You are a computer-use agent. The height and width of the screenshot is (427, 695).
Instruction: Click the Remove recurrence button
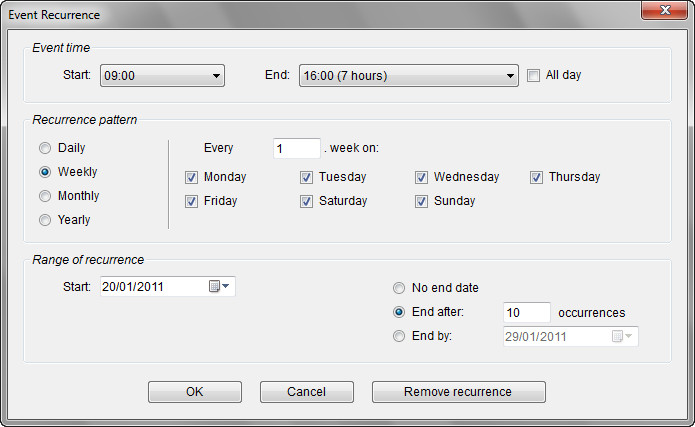(x=458, y=392)
